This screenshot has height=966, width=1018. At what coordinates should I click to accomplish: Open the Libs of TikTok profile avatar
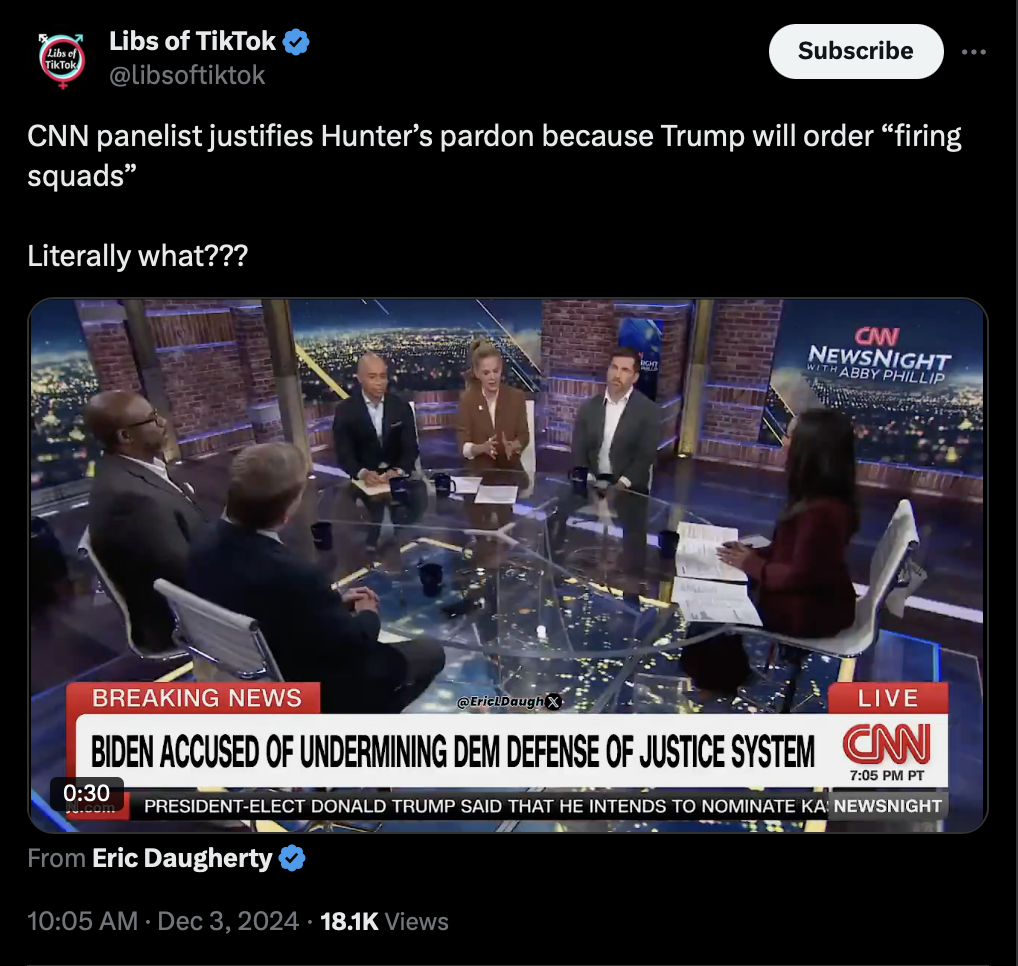pos(62,59)
